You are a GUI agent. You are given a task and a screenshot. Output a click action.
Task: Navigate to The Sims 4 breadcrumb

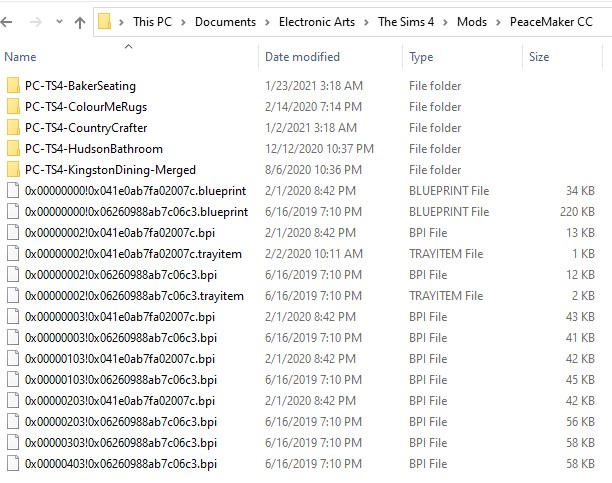(406, 21)
